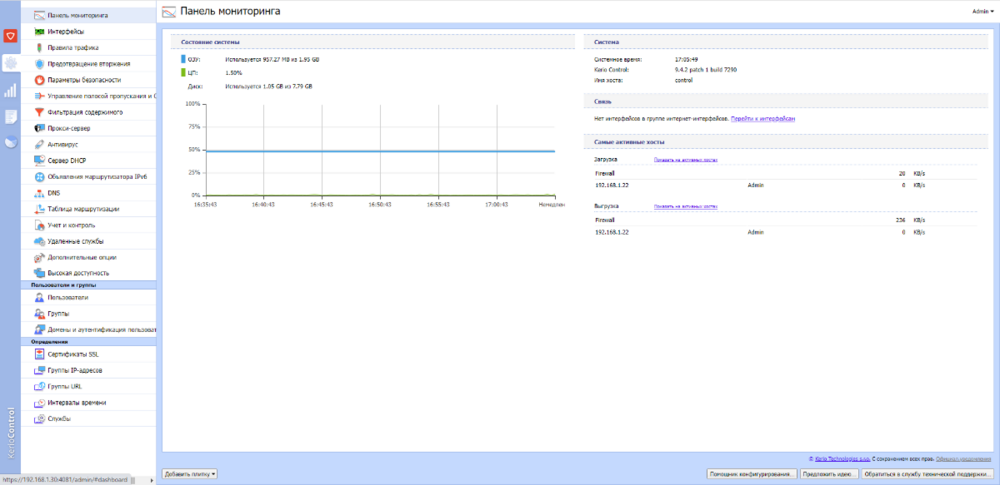The height and width of the screenshot is (485, 1000).
Task: Click Перейти к интерфейсам link
Action: tap(763, 119)
